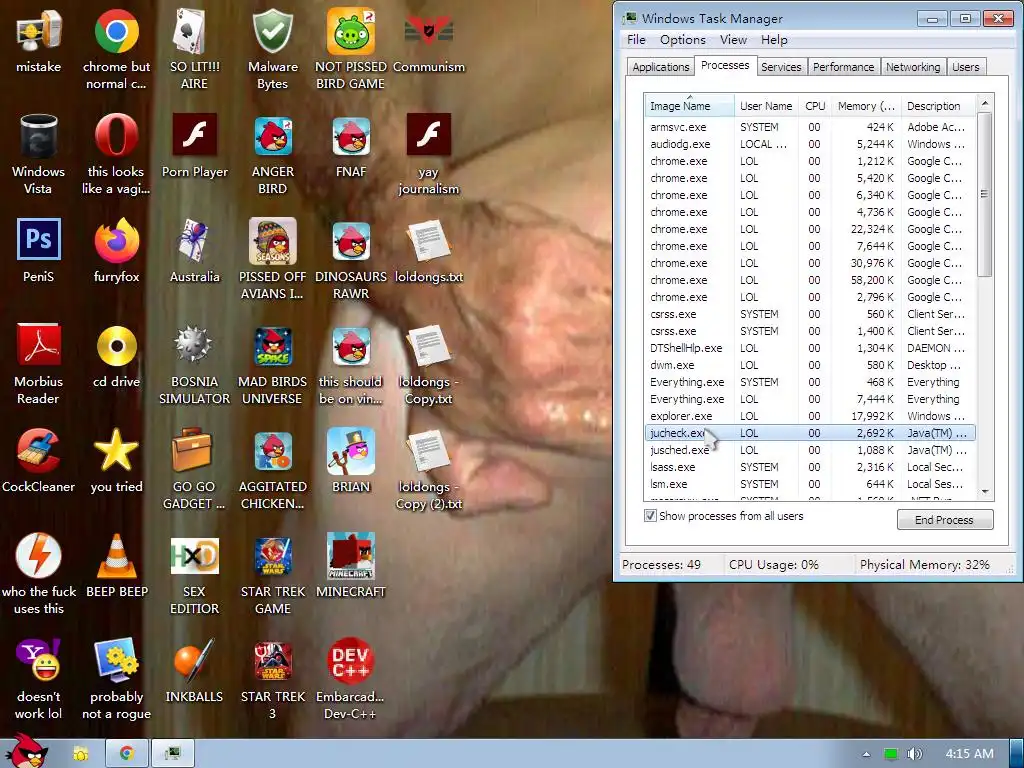Select the audiodg.exe process row
The width and height of the screenshot is (1024, 768).
810,144
